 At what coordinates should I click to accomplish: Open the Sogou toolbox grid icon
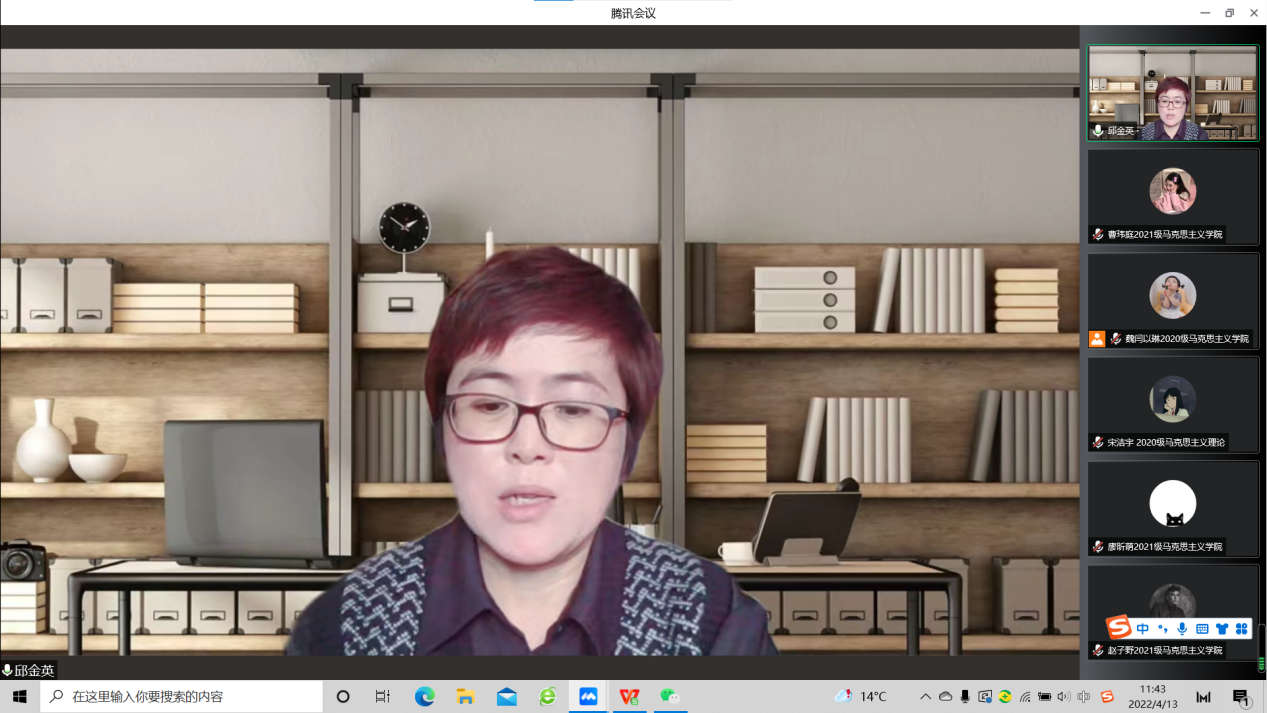tap(1241, 629)
